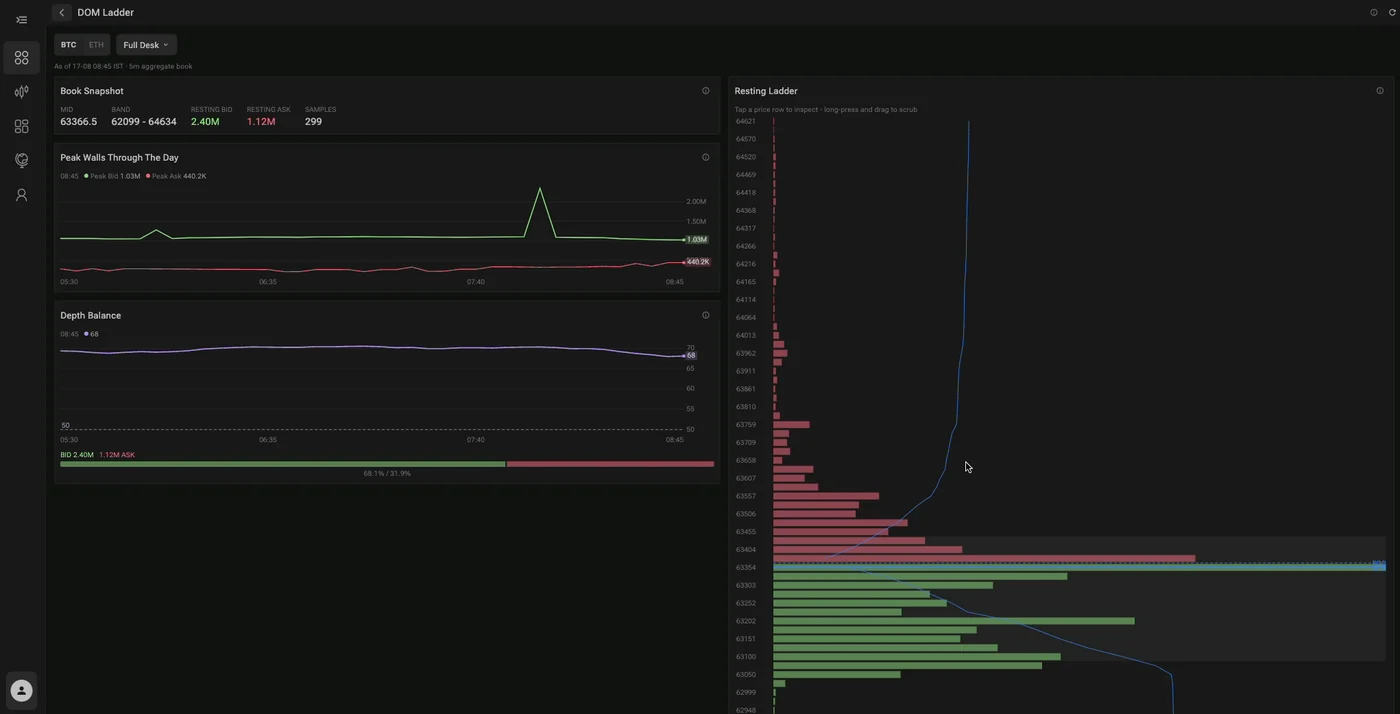Switch to the ETH asset tab
Screen dimensions: 1400x714
[96, 45]
